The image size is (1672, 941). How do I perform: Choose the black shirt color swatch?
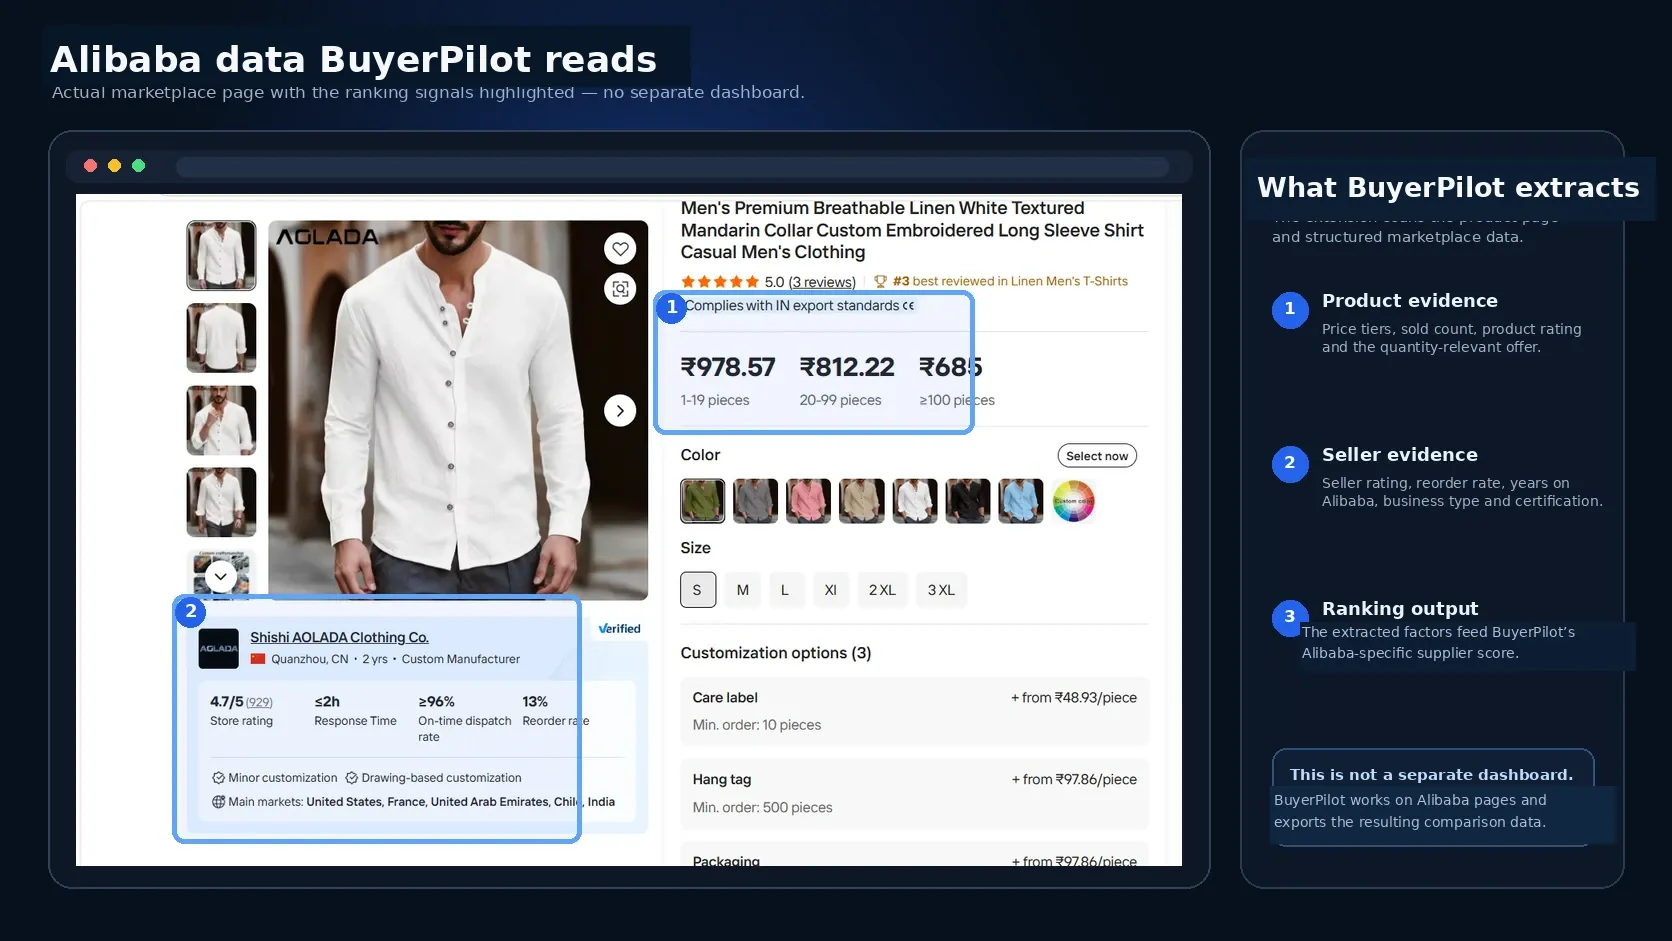pos(967,501)
